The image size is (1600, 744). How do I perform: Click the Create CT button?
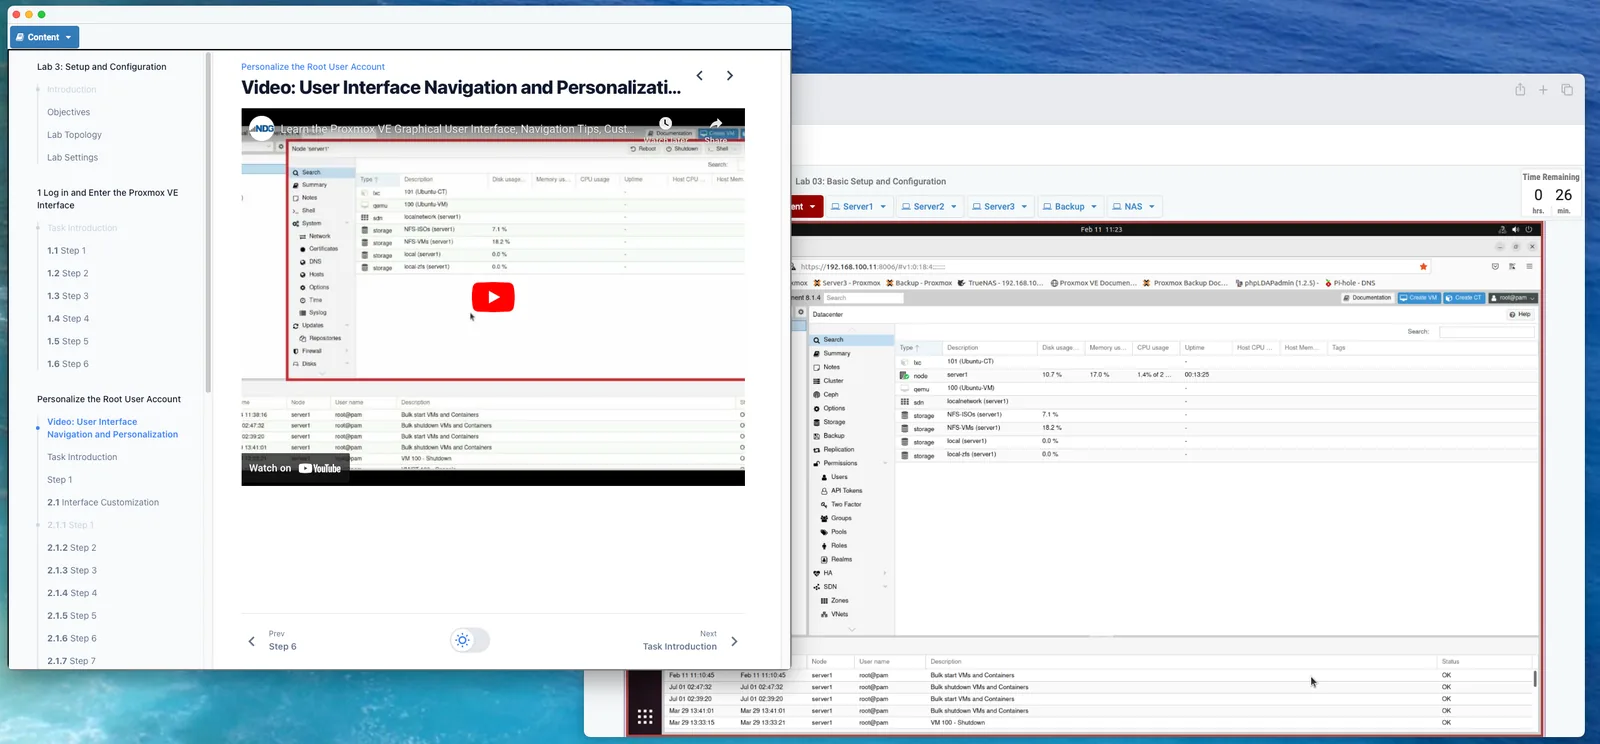[1464, 298]
